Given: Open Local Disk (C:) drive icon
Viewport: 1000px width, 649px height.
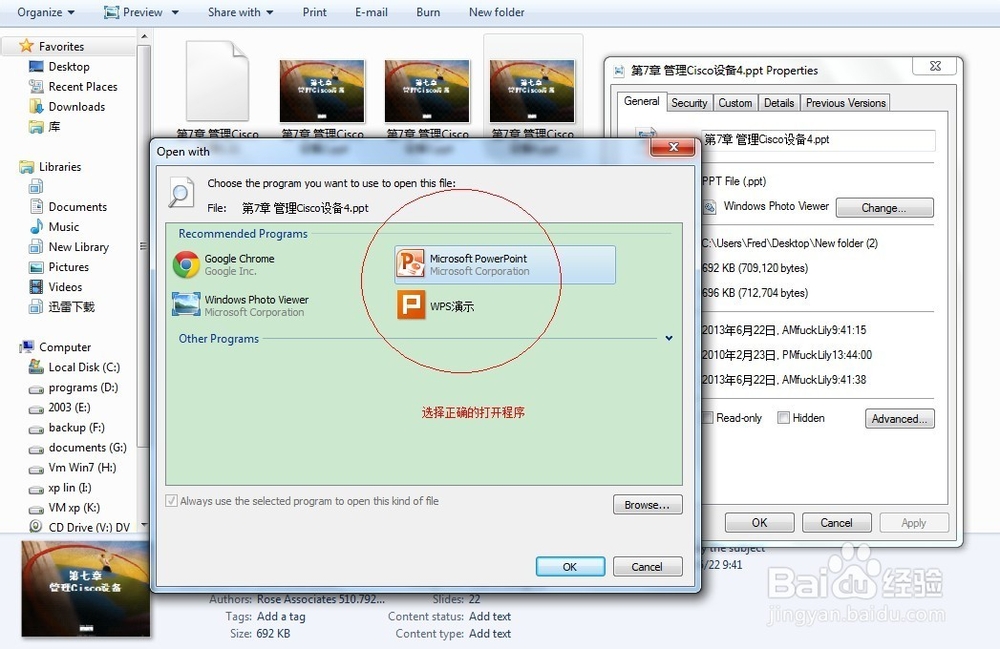Looking at the screenshot, I should pyautogui.click(x=36, y=367).
